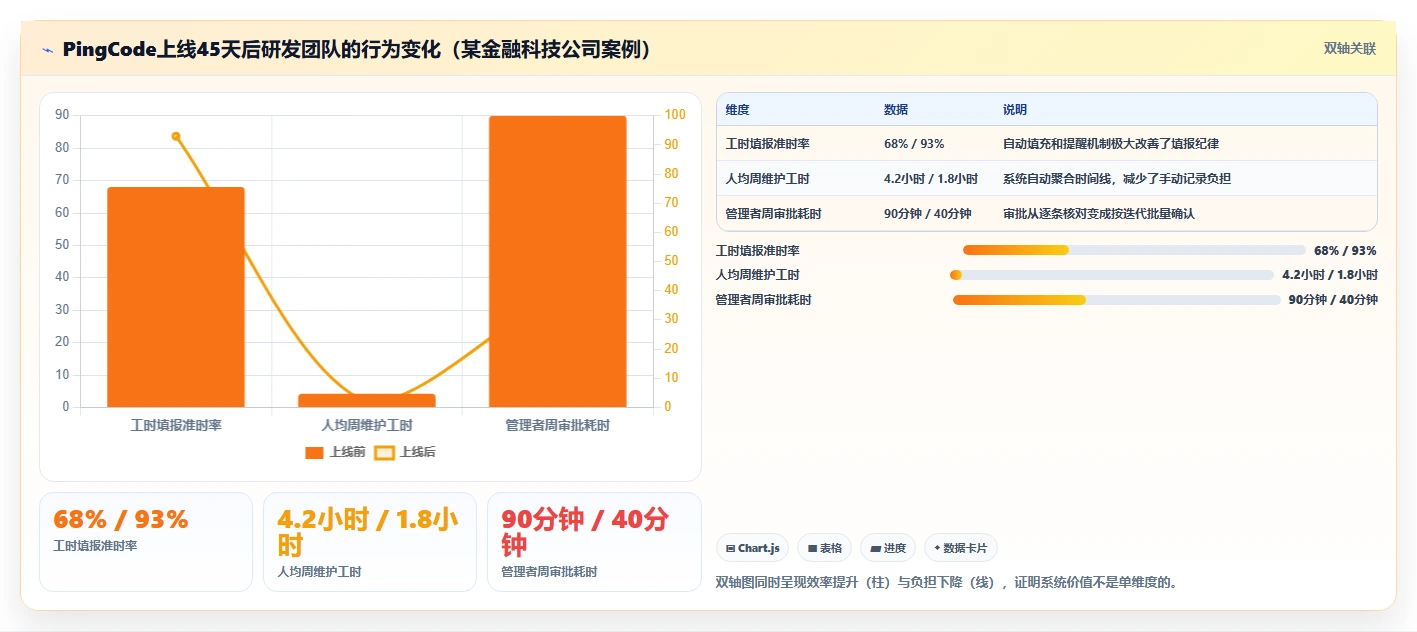The height and width of the screenshot is (632, 1417).
Task: Click the 双轴关联 label in the header
Action: tap(1350, 49)
